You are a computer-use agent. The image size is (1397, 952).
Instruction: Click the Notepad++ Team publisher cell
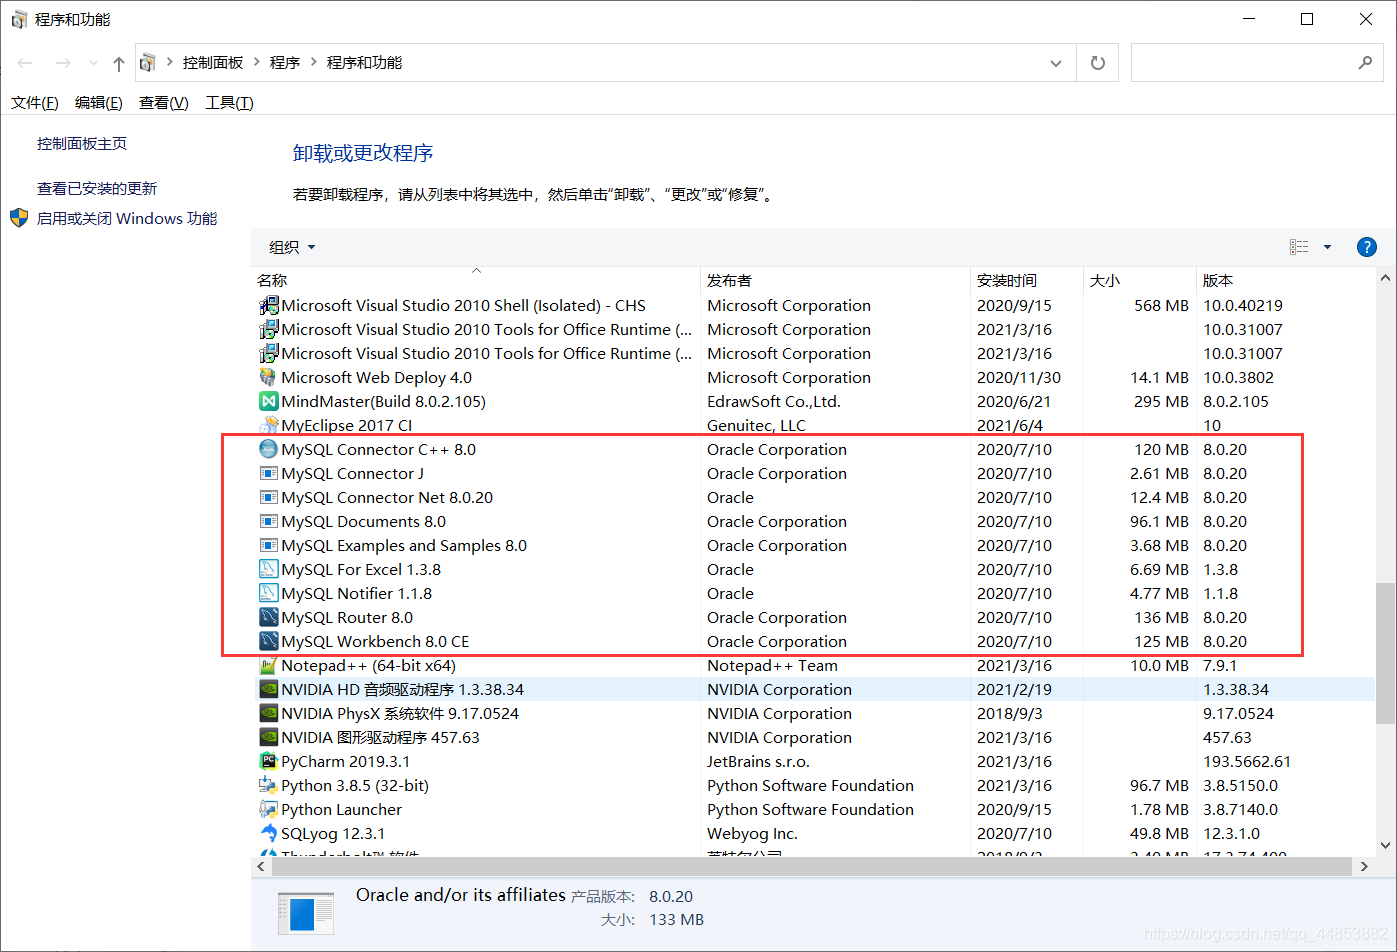point(772,666)
